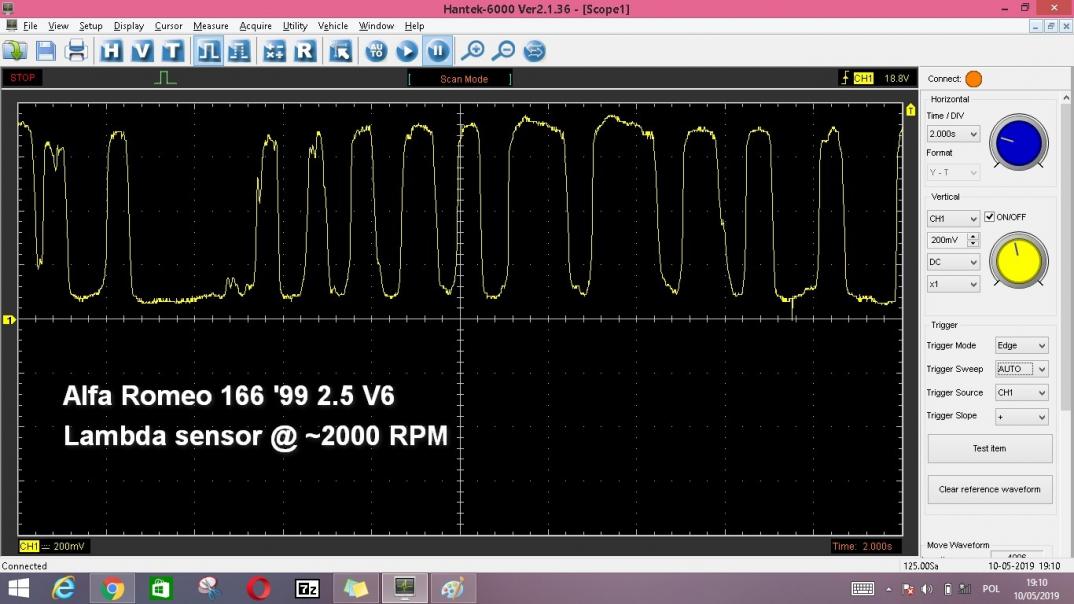1074x604 pixels.
Task: Click the Auto set (AUTO) round icon
Action: tap(376, 51)
